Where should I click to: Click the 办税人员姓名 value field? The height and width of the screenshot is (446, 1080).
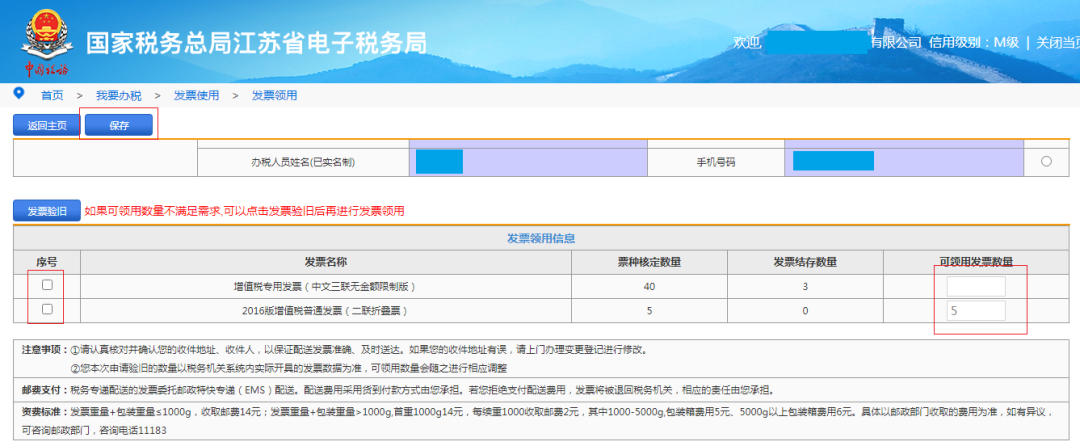coord(528,162)
